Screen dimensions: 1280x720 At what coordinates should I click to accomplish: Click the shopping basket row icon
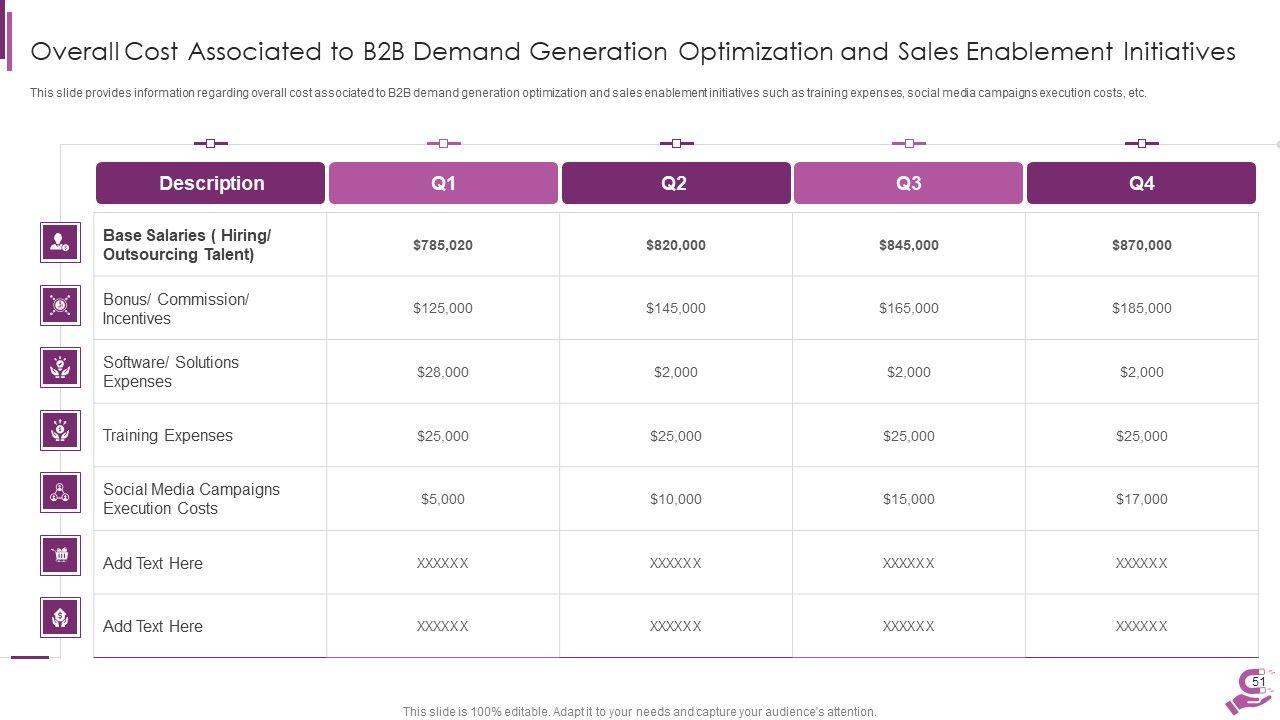point(60,555)
